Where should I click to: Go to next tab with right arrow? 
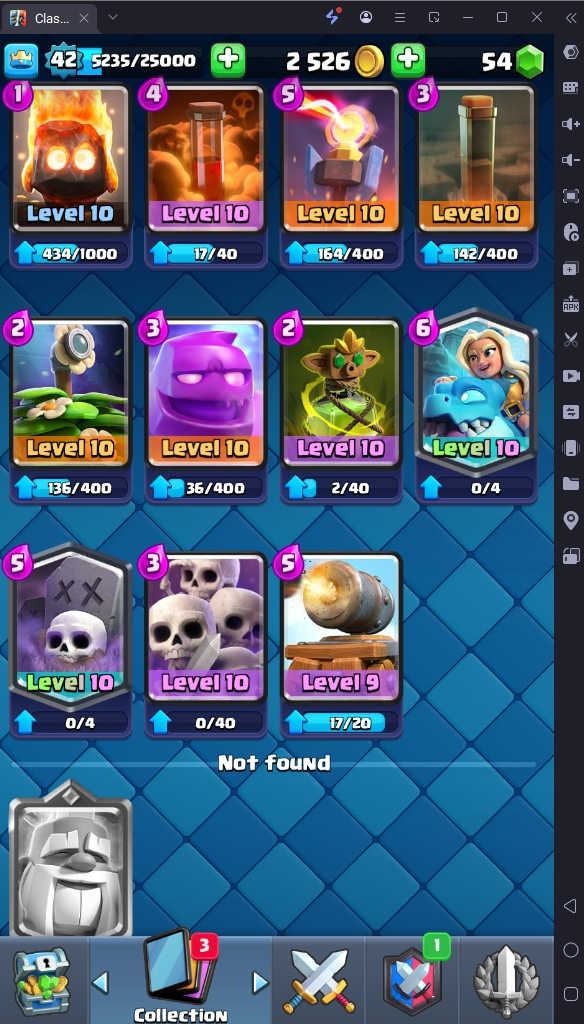tap(260, 982)
